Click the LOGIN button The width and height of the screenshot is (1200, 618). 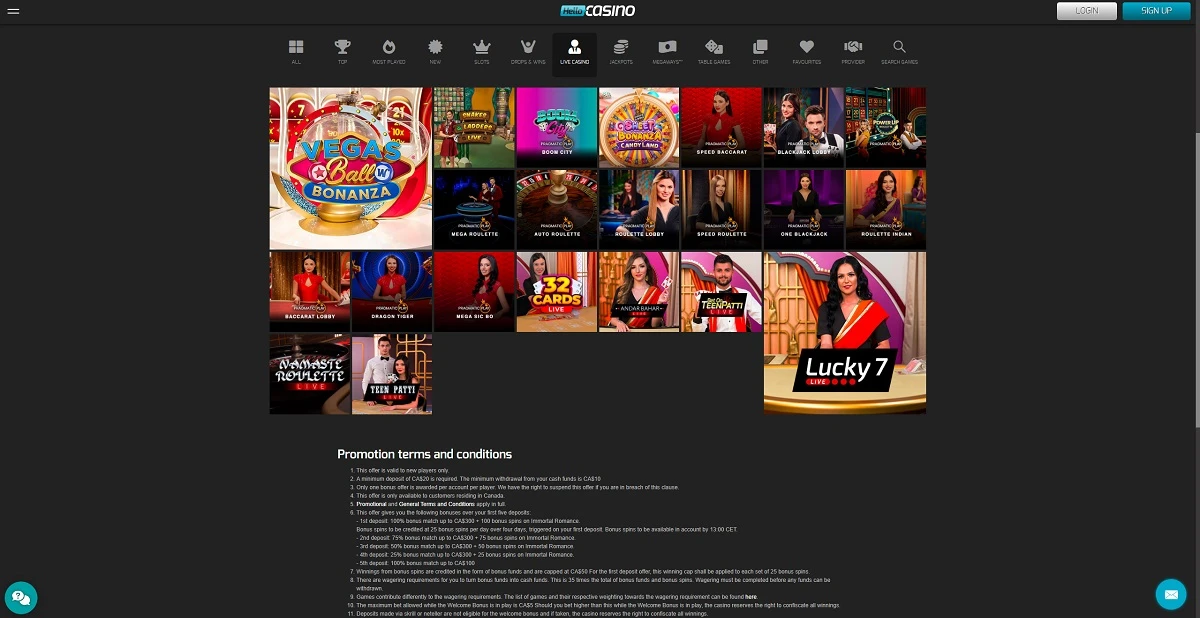(1087, 11)
